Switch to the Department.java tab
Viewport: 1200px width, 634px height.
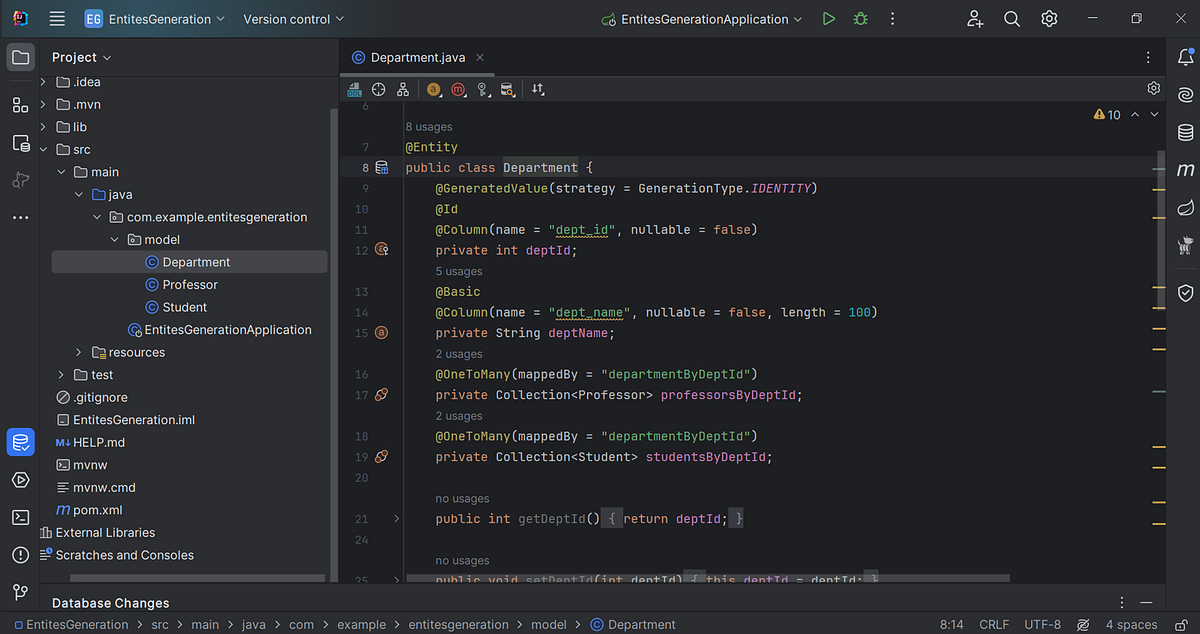[417, 57]
